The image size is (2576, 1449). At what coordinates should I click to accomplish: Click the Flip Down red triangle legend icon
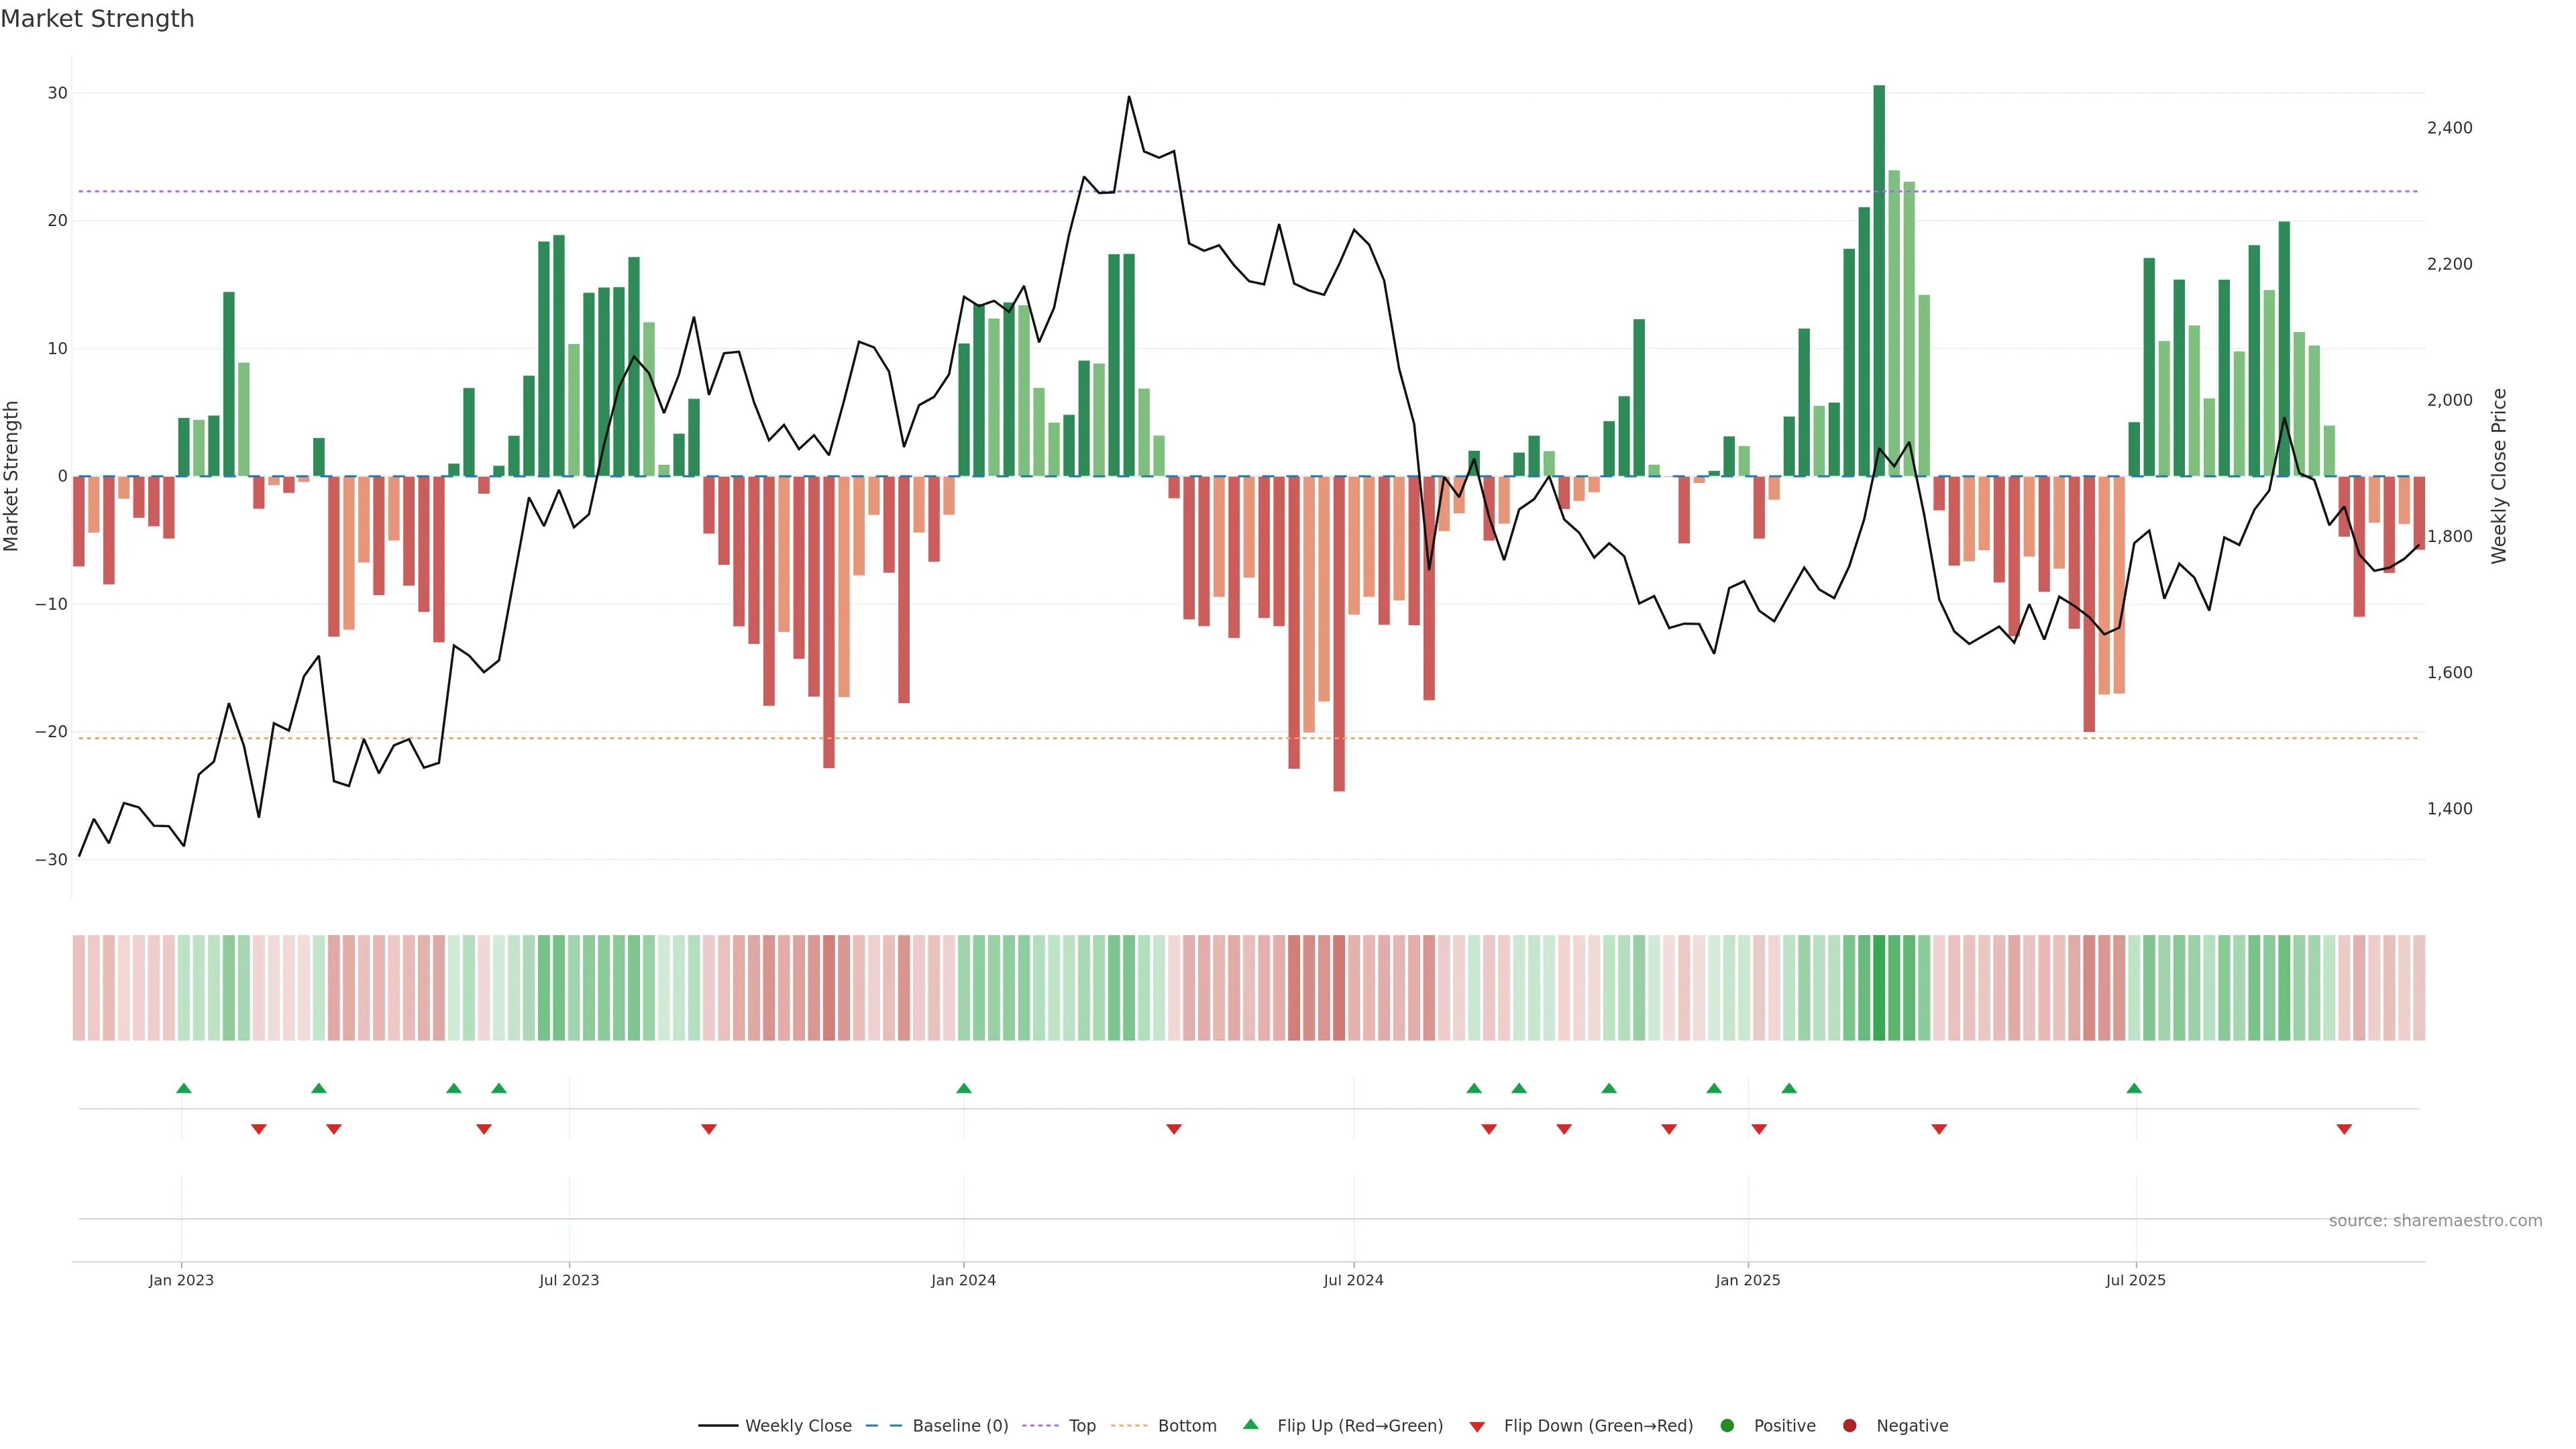pos(1477,1427)
